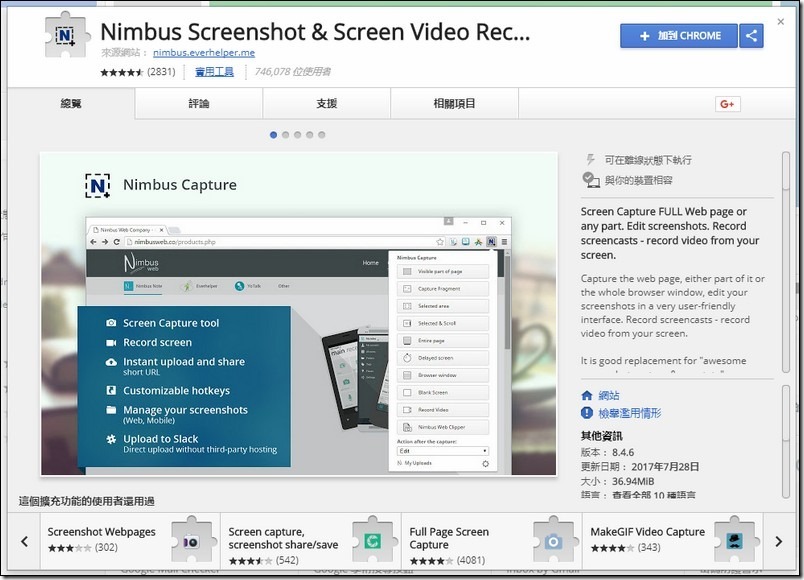The image size is (804, 580).
Task: Click the offline lightning bolt icon
Action: click(590, 159)
